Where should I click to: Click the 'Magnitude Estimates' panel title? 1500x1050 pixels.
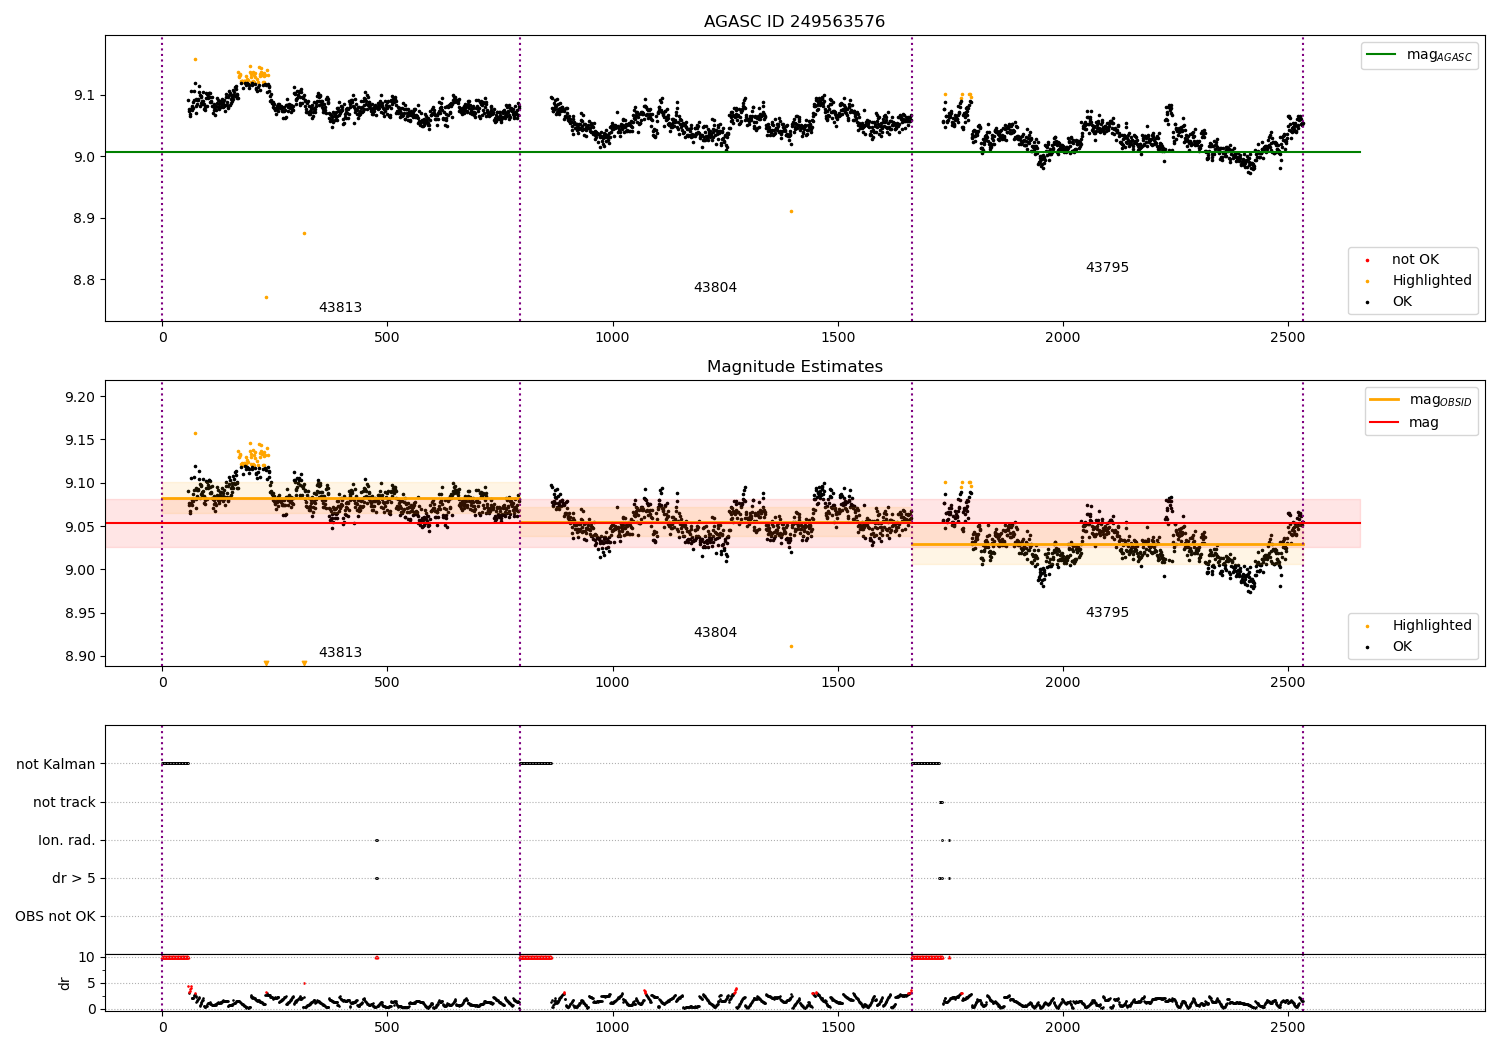point(794,367)
